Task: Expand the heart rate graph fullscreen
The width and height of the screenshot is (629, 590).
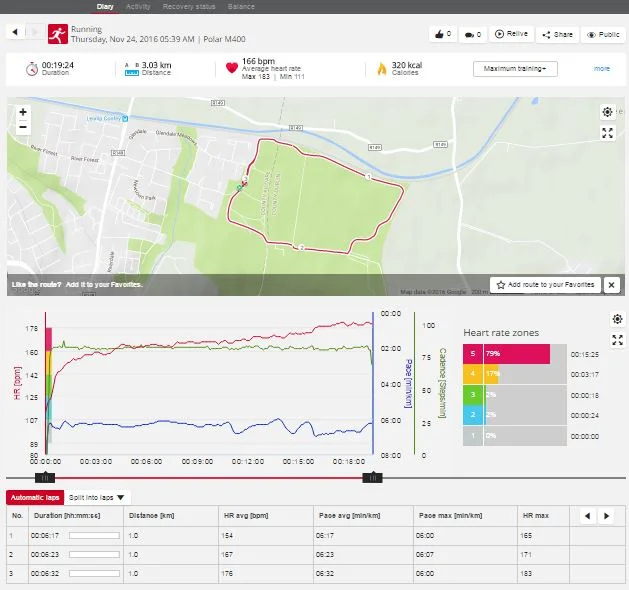Action: (617, 340)
